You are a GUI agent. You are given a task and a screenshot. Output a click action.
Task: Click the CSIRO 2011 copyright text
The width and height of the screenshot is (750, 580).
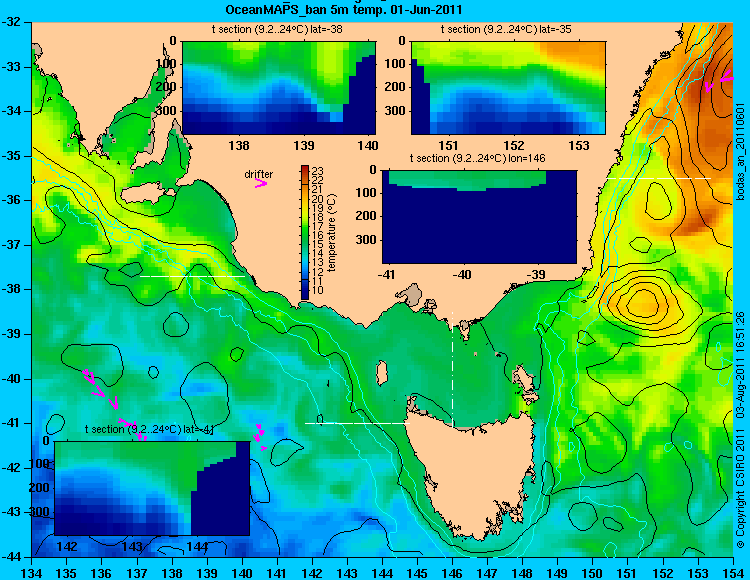tap(741, 487)
